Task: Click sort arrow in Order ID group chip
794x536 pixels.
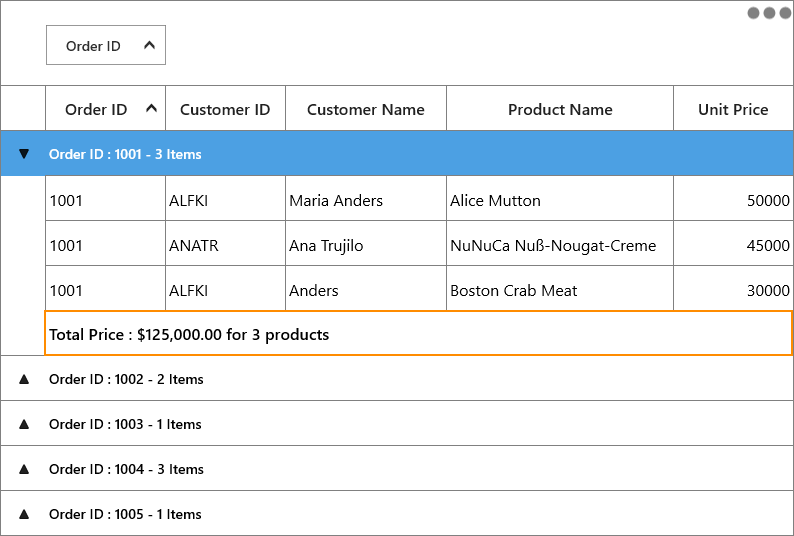Action: point(149,45)
